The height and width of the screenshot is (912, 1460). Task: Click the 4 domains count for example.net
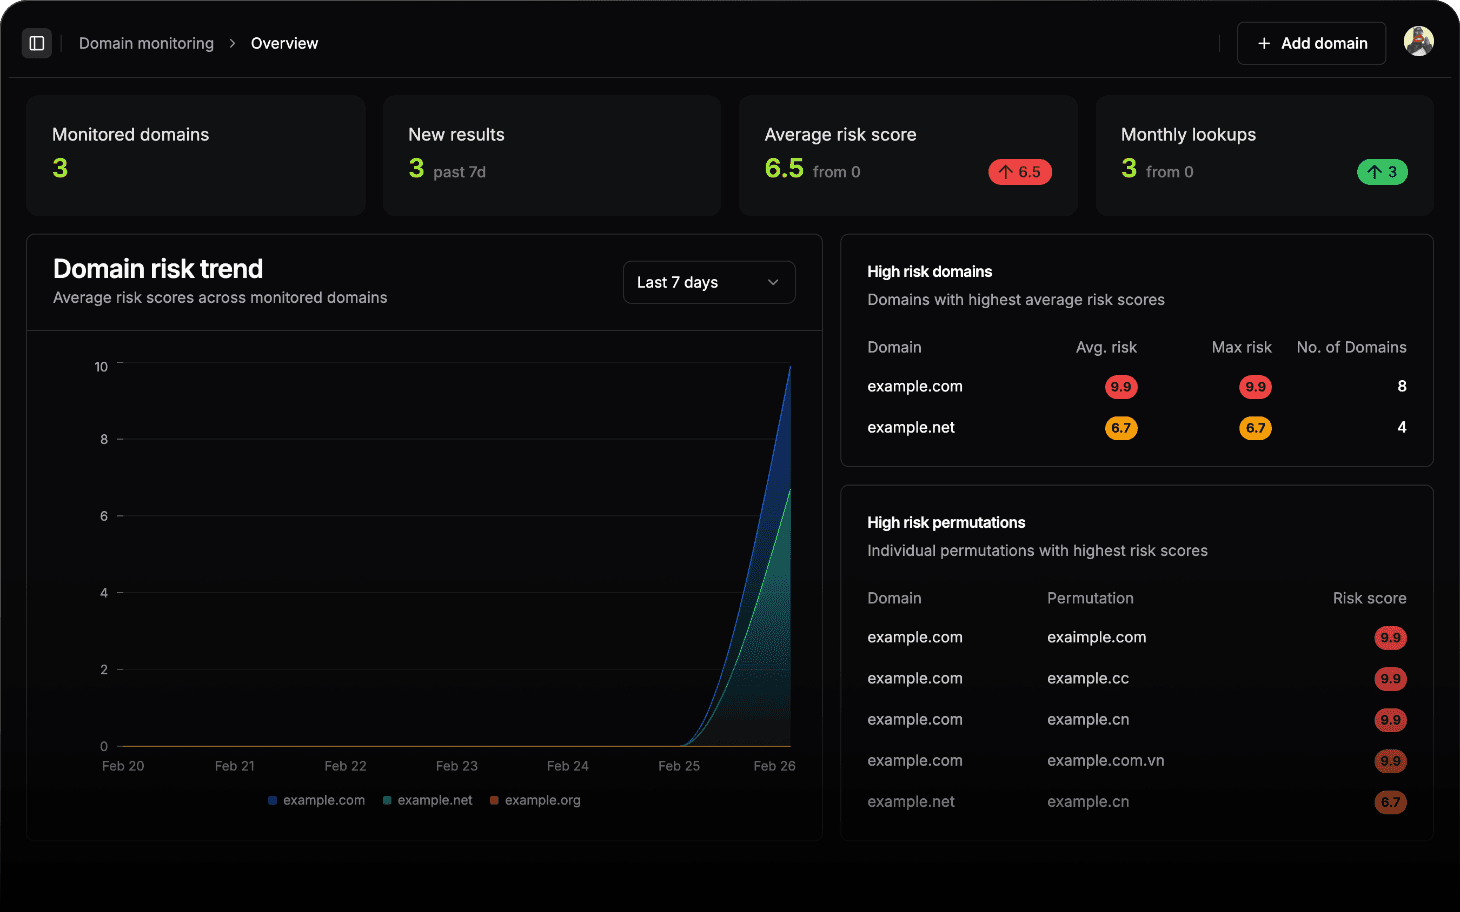click(x=1401, y=427)
